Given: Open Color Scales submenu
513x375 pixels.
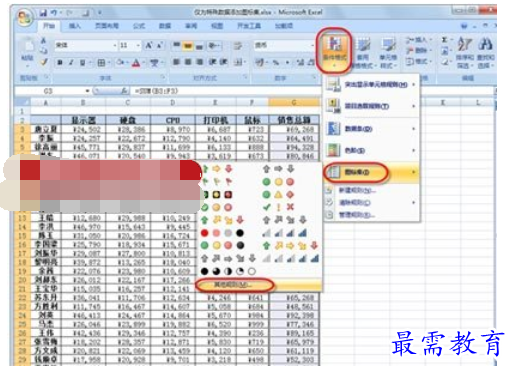Looking at the screenshot, I should click(x=371, y=150).
